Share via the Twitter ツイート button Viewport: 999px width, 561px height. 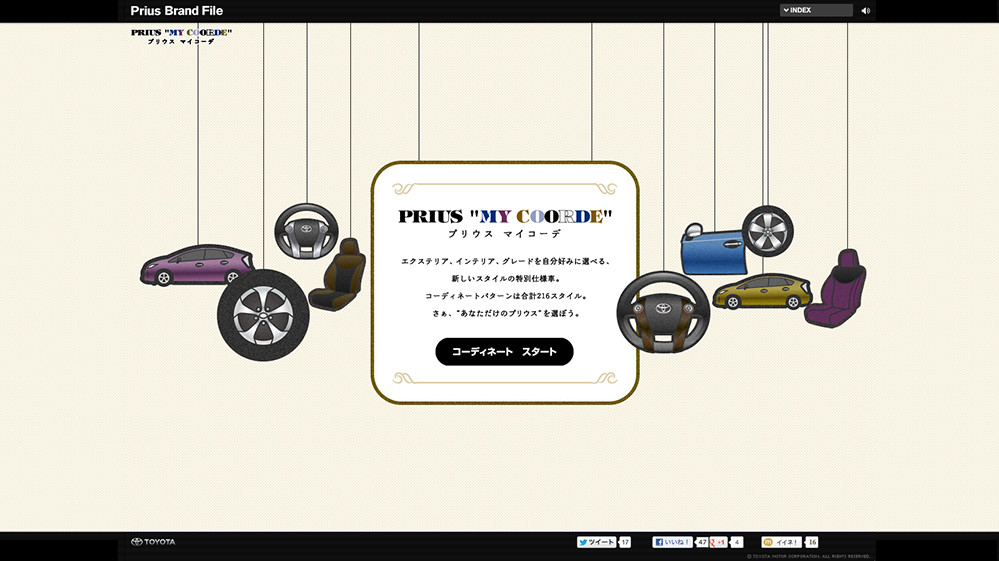[596, 542]
